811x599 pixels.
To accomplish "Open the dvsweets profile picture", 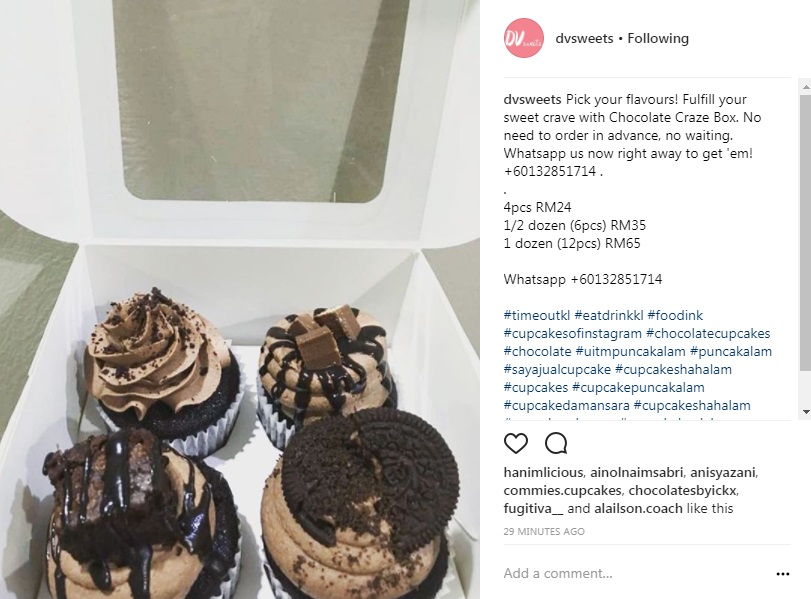I will point(523,38).
